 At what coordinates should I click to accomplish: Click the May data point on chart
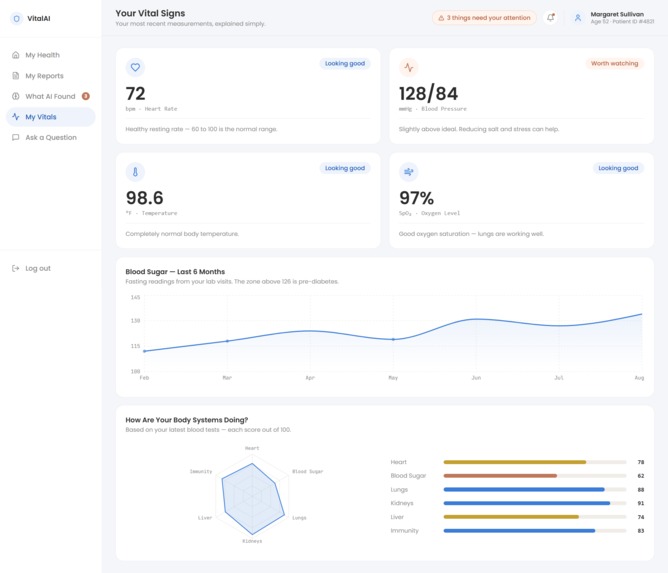(393, 340)
